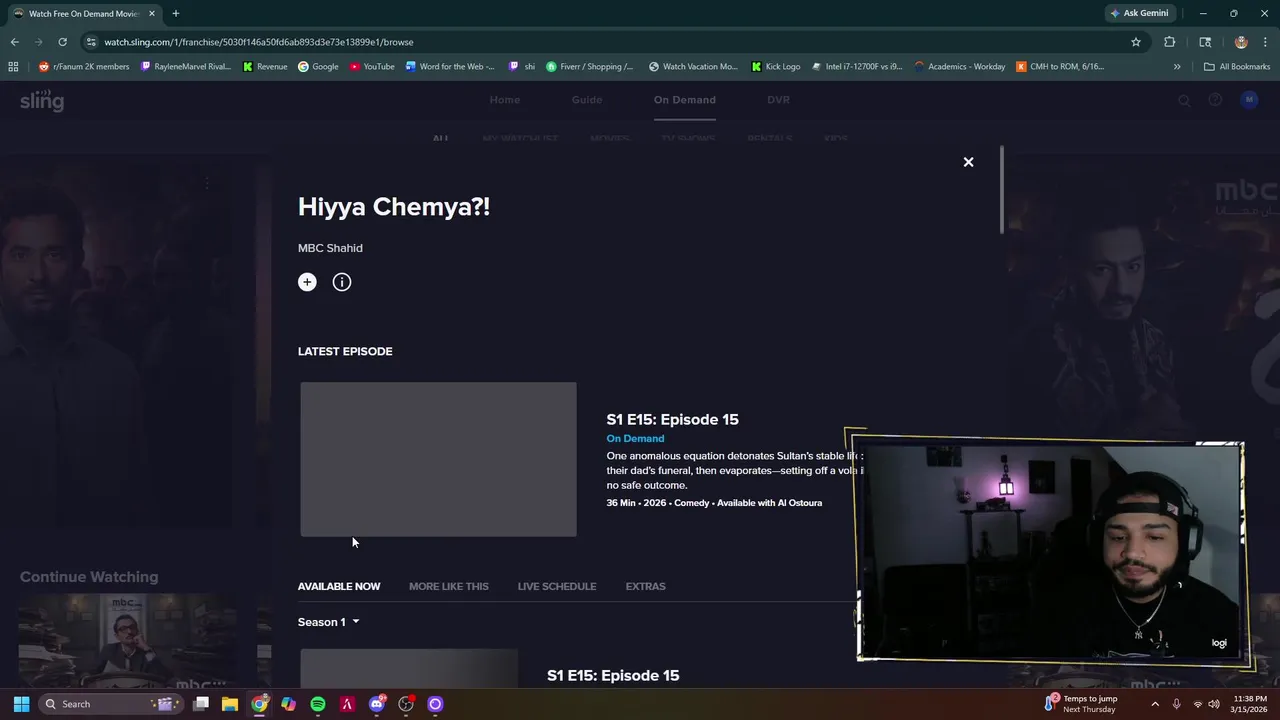Open YouTube bookmark
The image size is (1280, 720).
[372, 66]
